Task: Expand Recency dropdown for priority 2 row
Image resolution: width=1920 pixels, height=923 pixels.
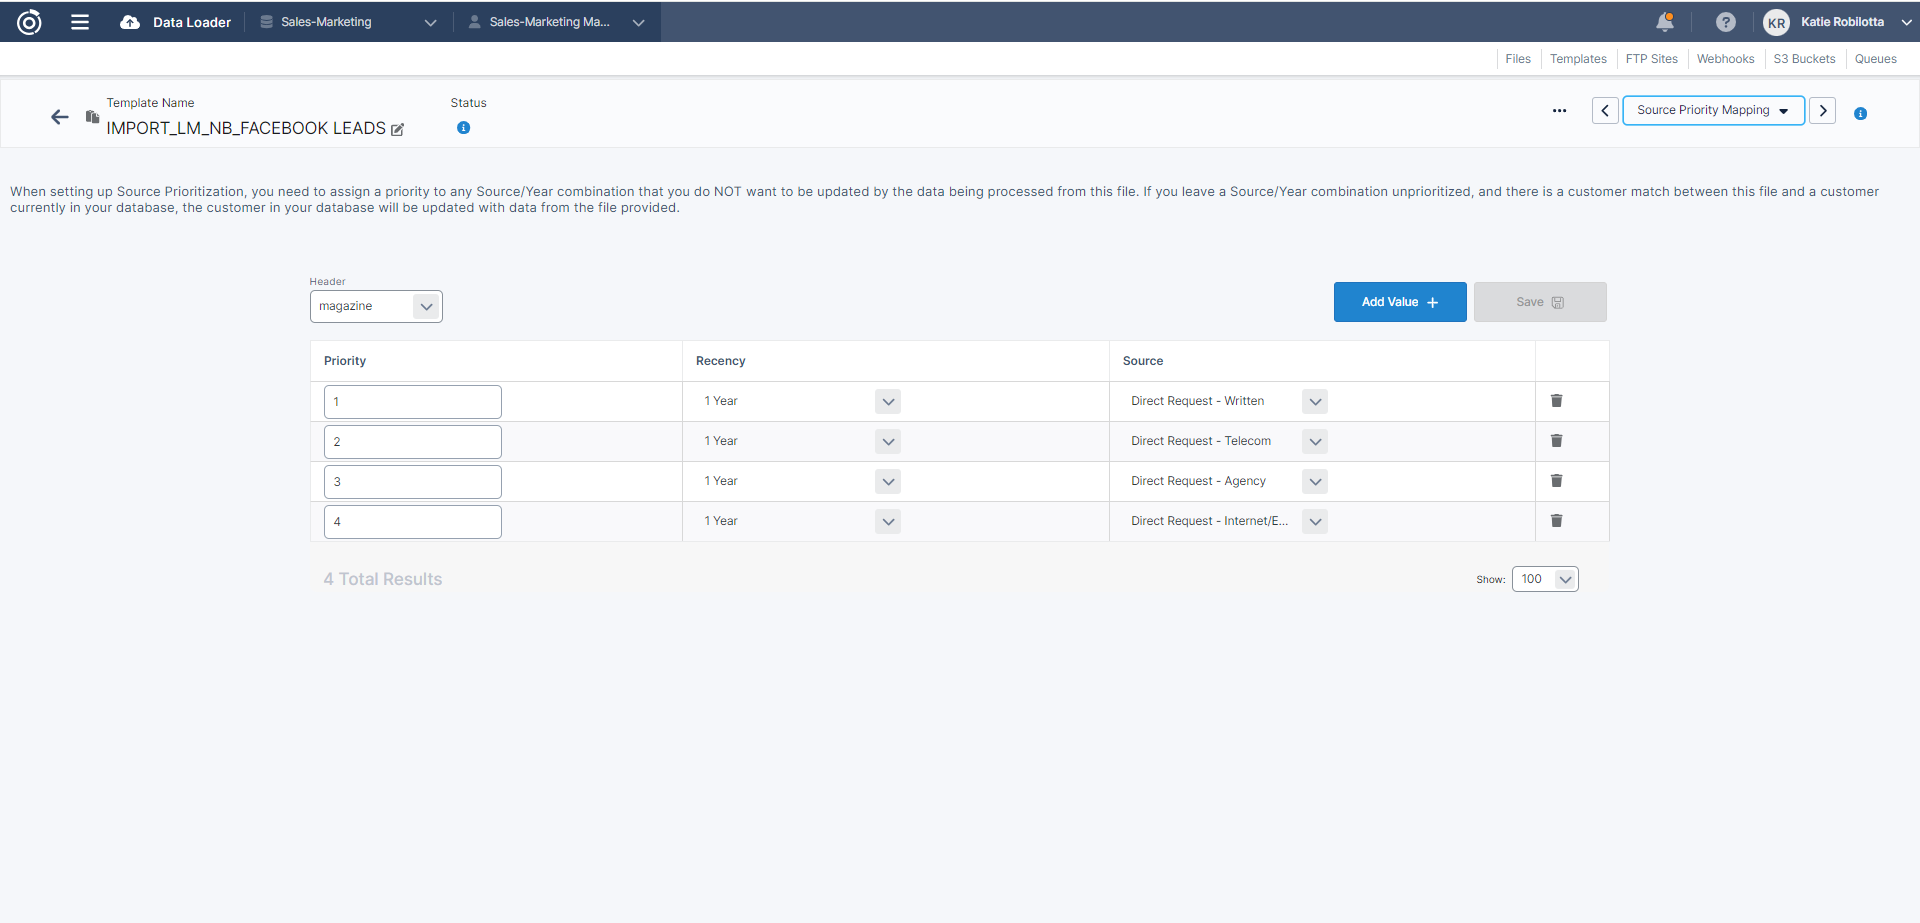Action: 888,441
